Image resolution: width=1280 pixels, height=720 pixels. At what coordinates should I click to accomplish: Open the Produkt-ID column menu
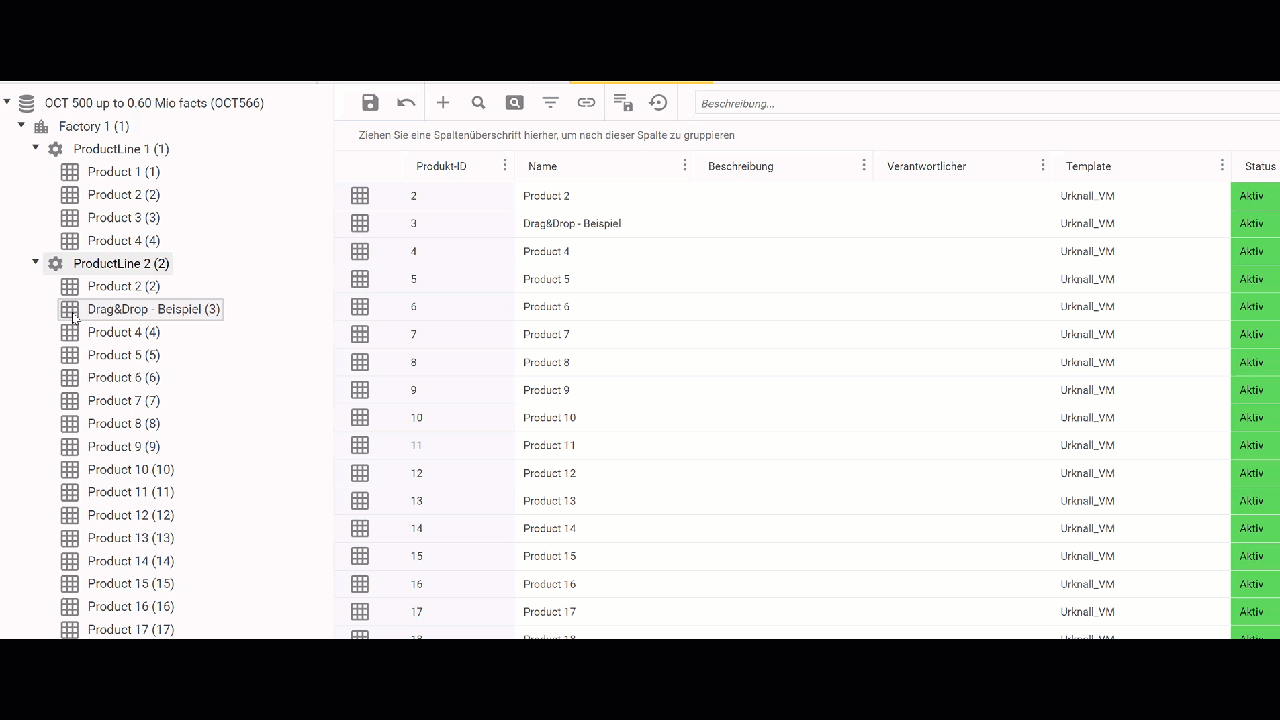click(504, 165)
